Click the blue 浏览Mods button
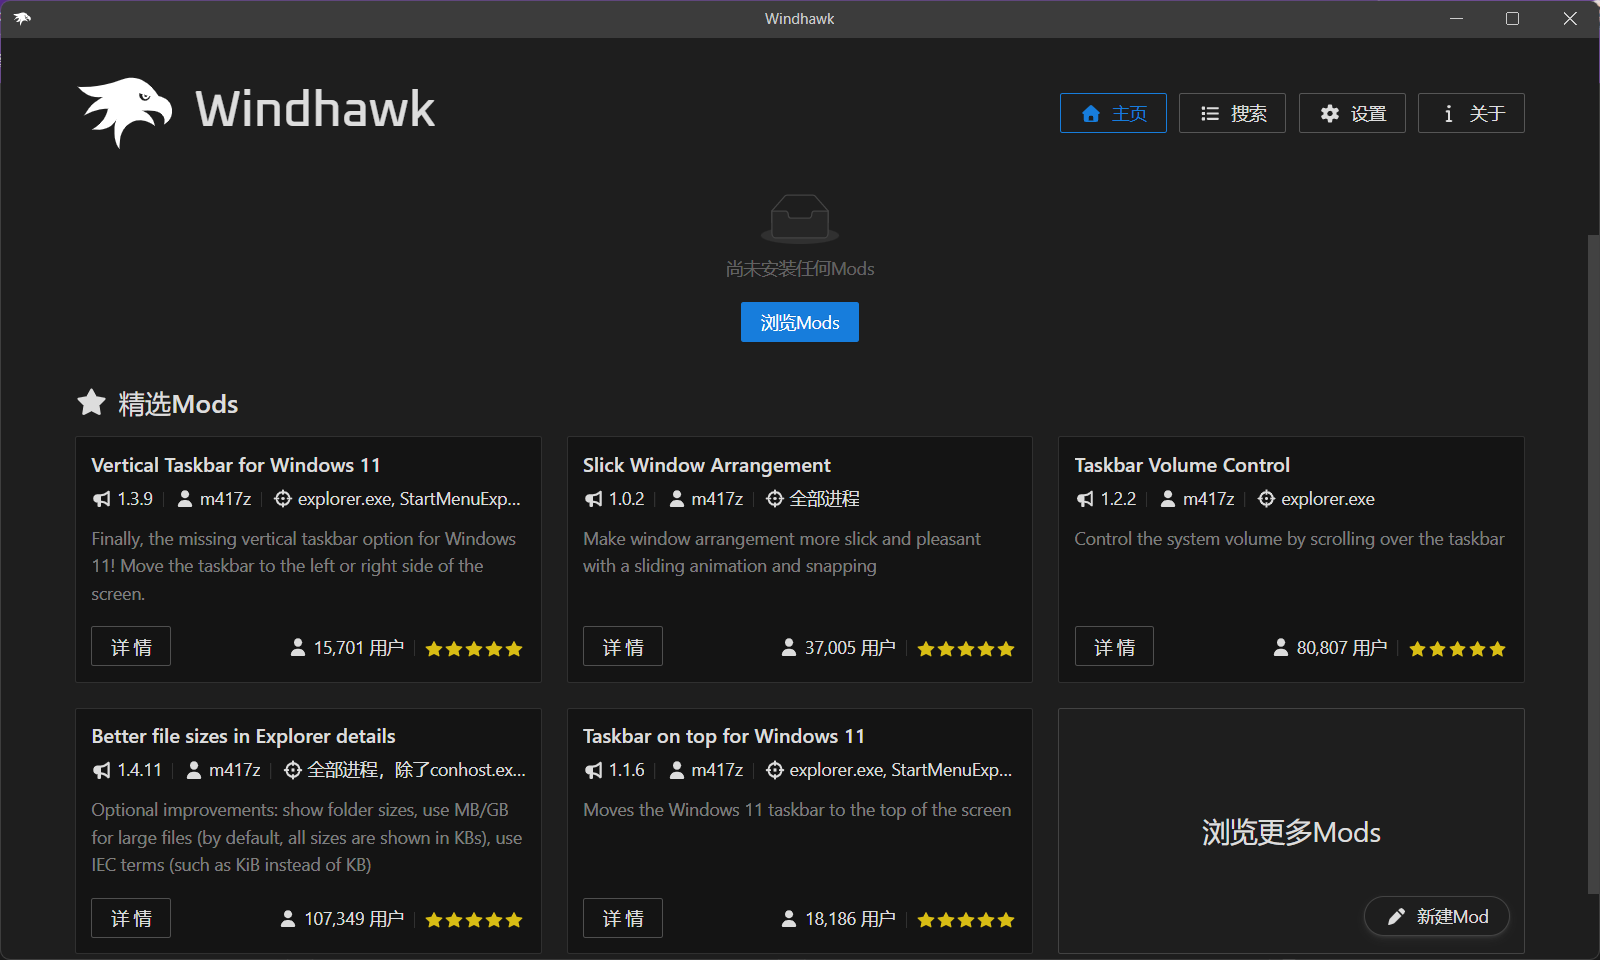The image size is (1600, 960). 800,322
